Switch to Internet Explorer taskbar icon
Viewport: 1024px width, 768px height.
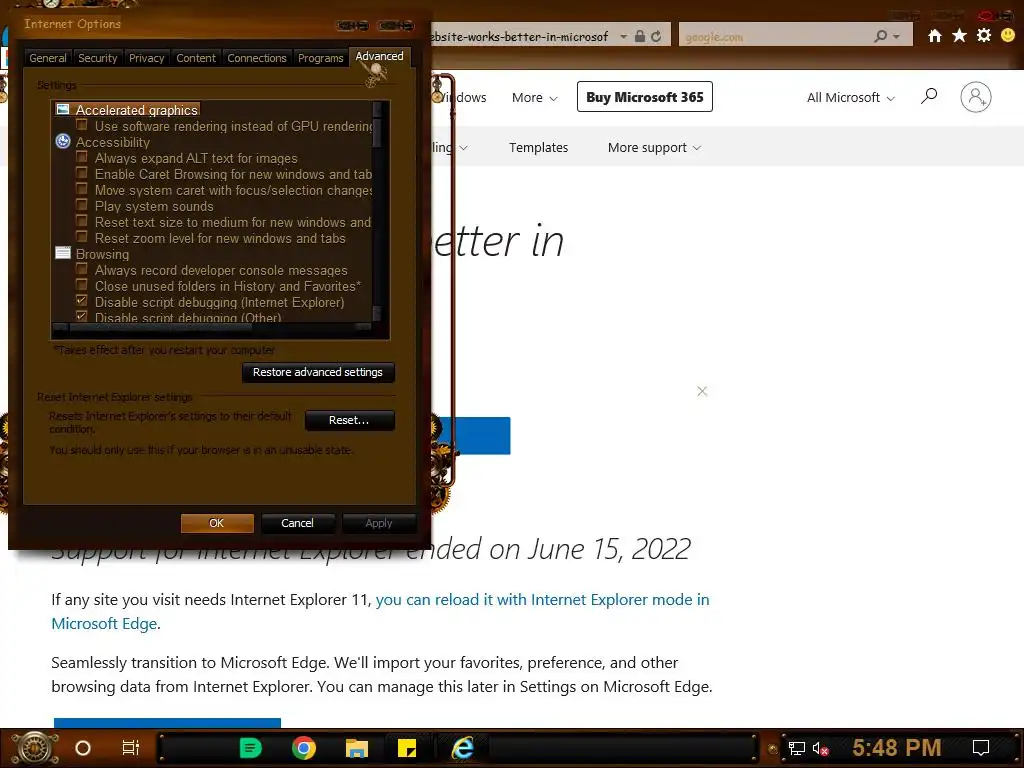462,748
